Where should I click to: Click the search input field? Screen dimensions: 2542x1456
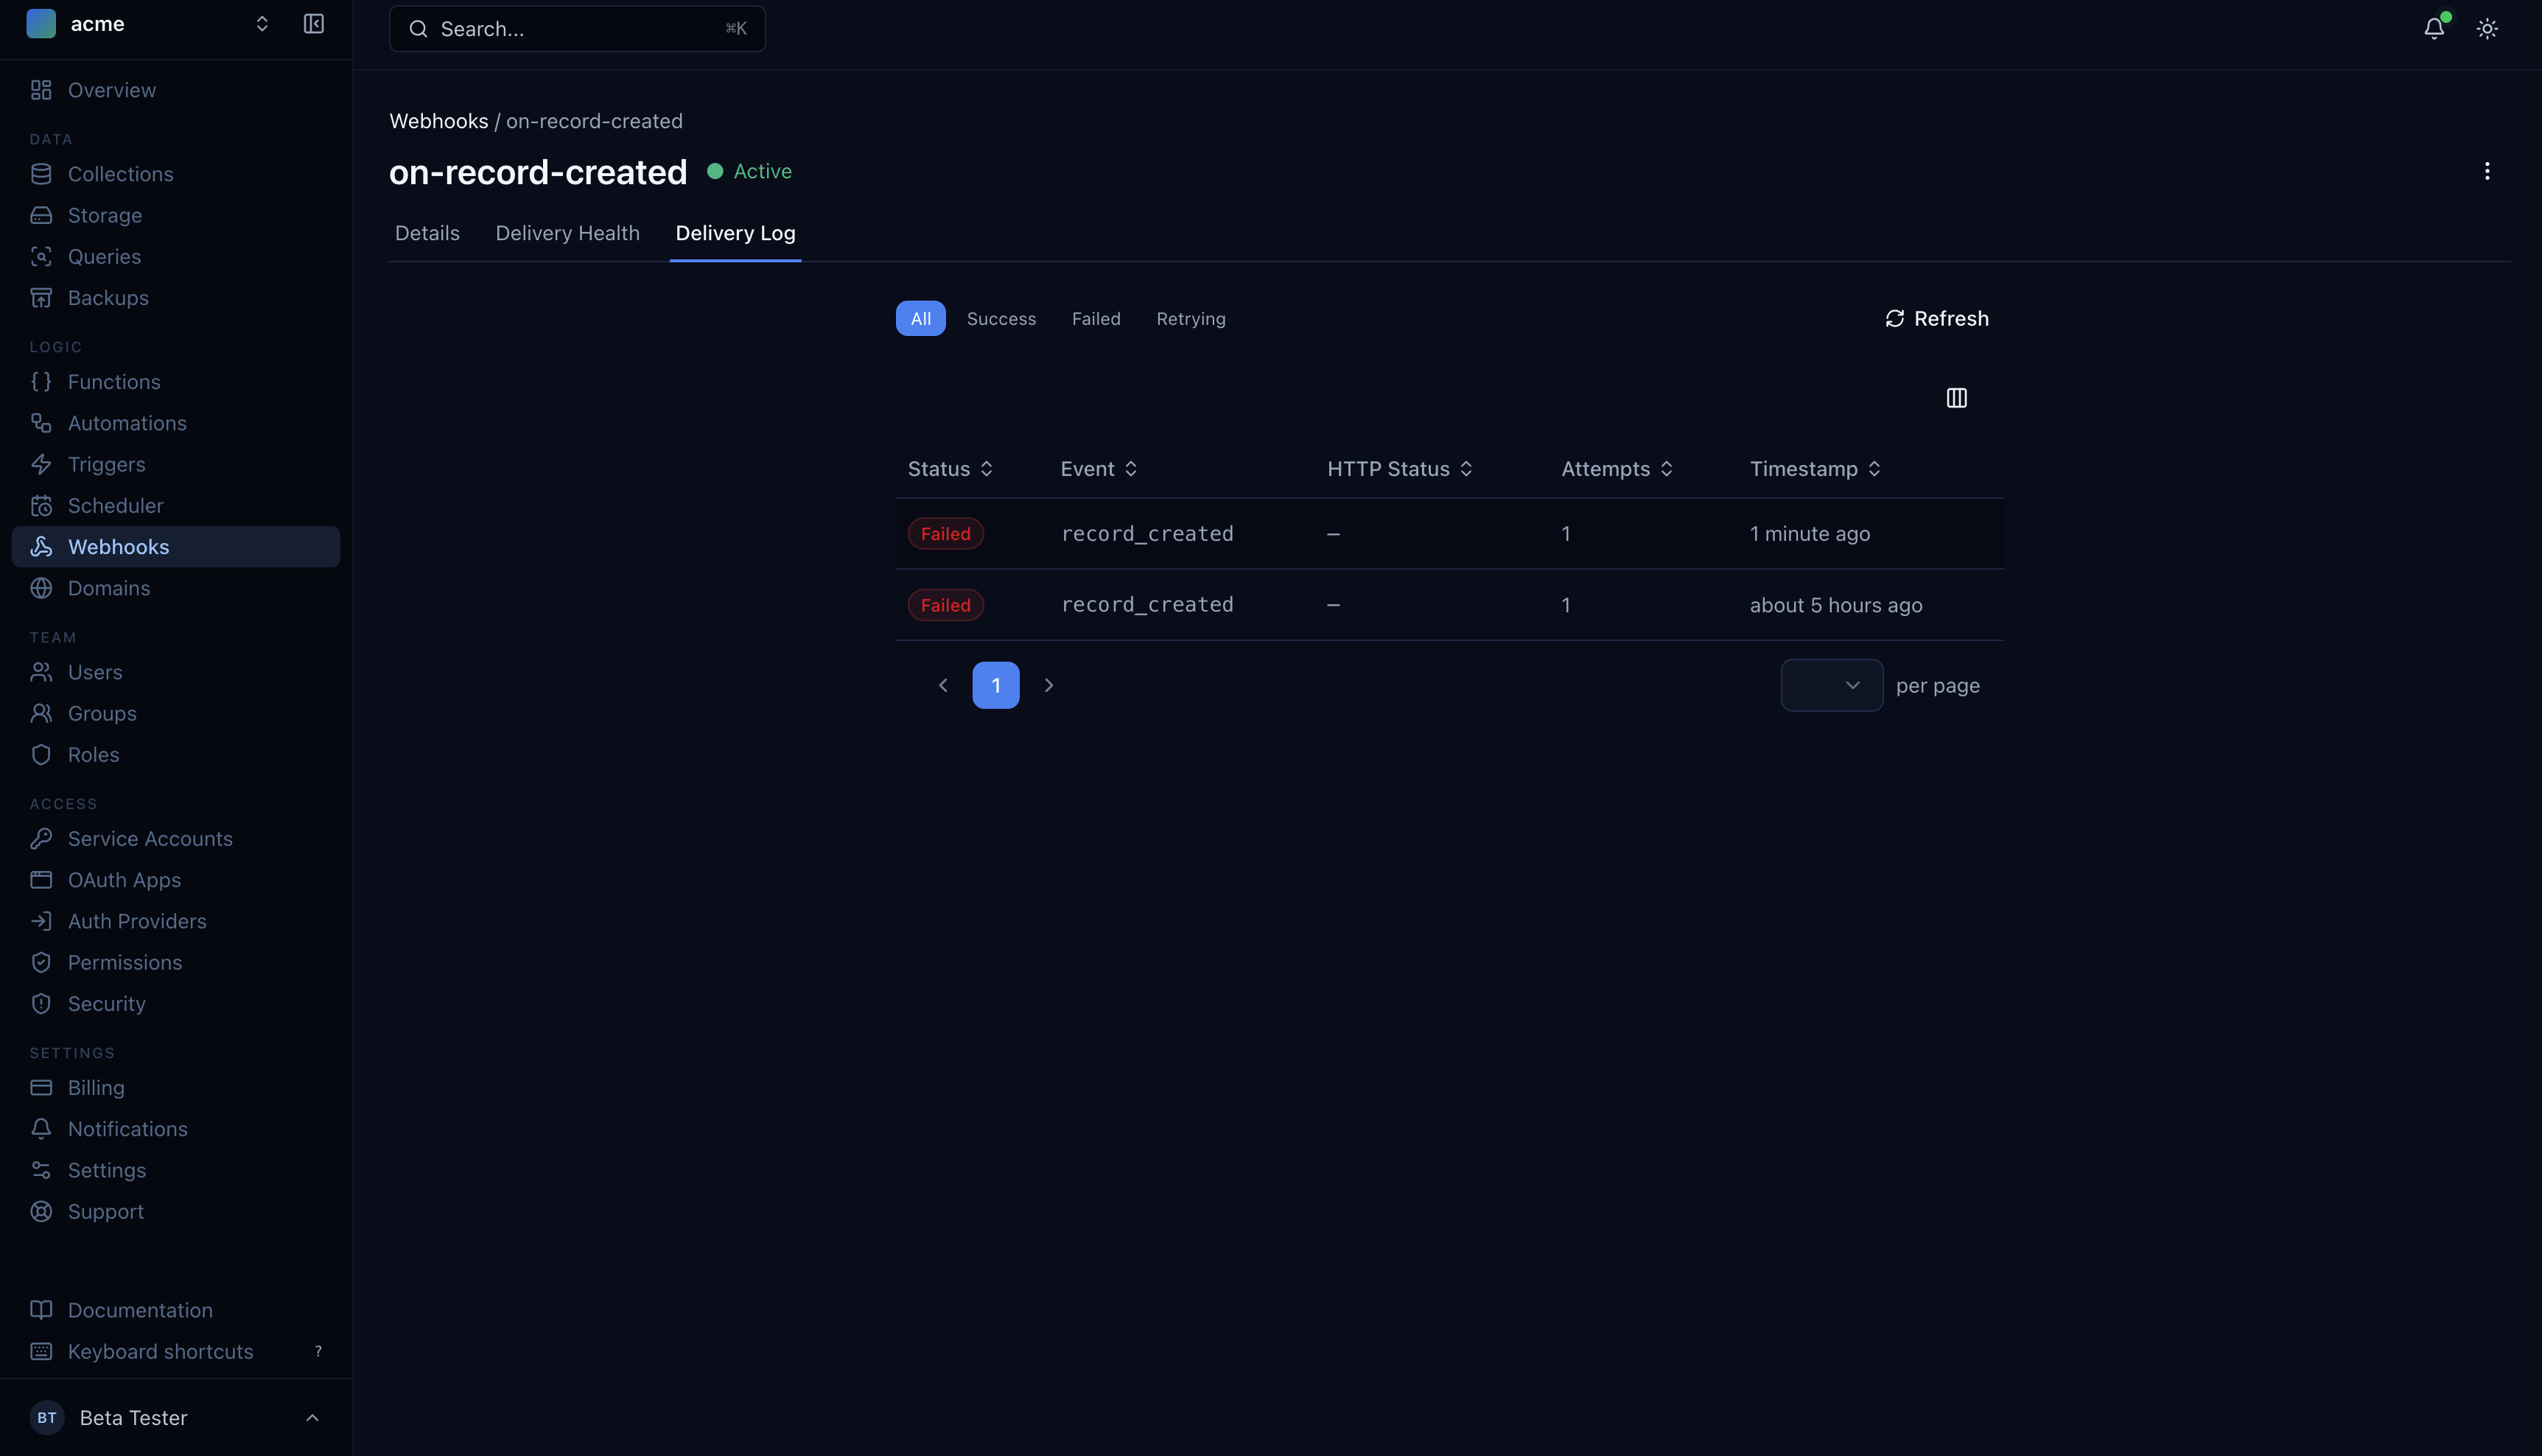coord(576,28)
